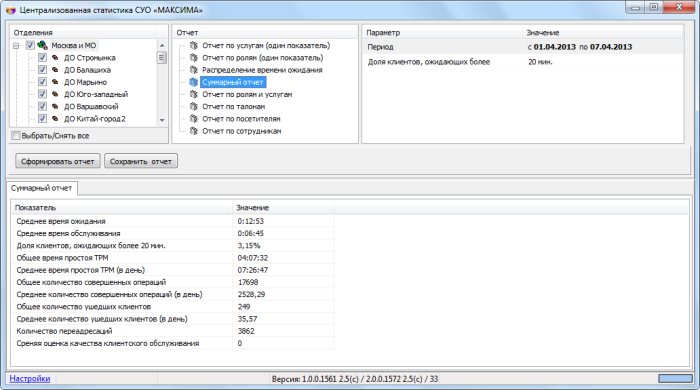Image resolution: width=700 pixels, height=390 pixels.
Task: Uncheck the ДО Варшавский checkbox
Action: pyautogui.click(x=42, y=106)
